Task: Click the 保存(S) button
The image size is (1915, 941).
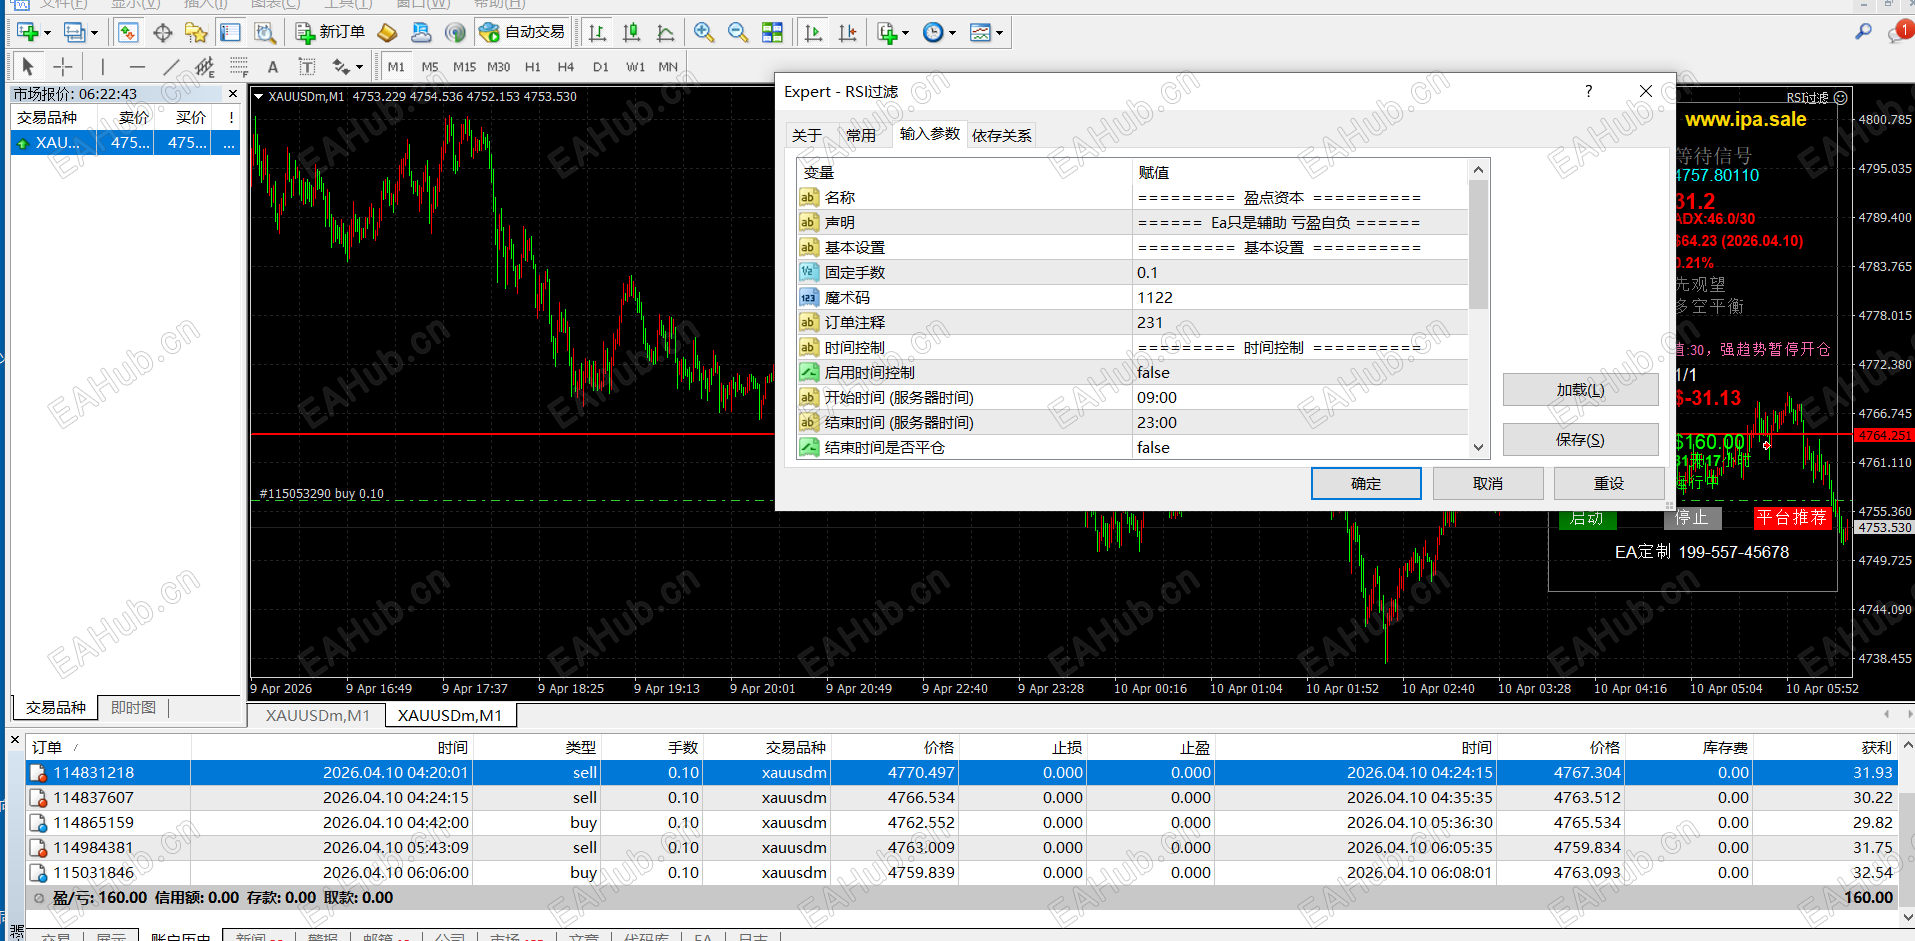Action: click(x=1581, y=440)
